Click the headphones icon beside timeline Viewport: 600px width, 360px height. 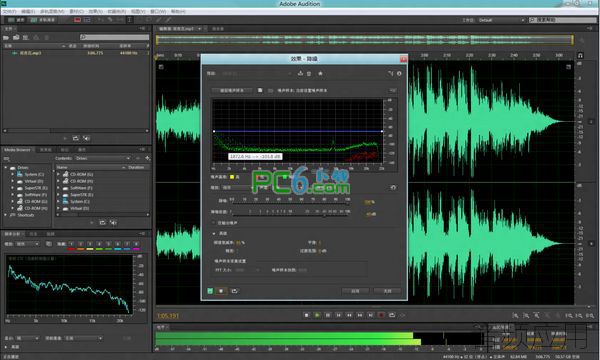click(580, 55)
